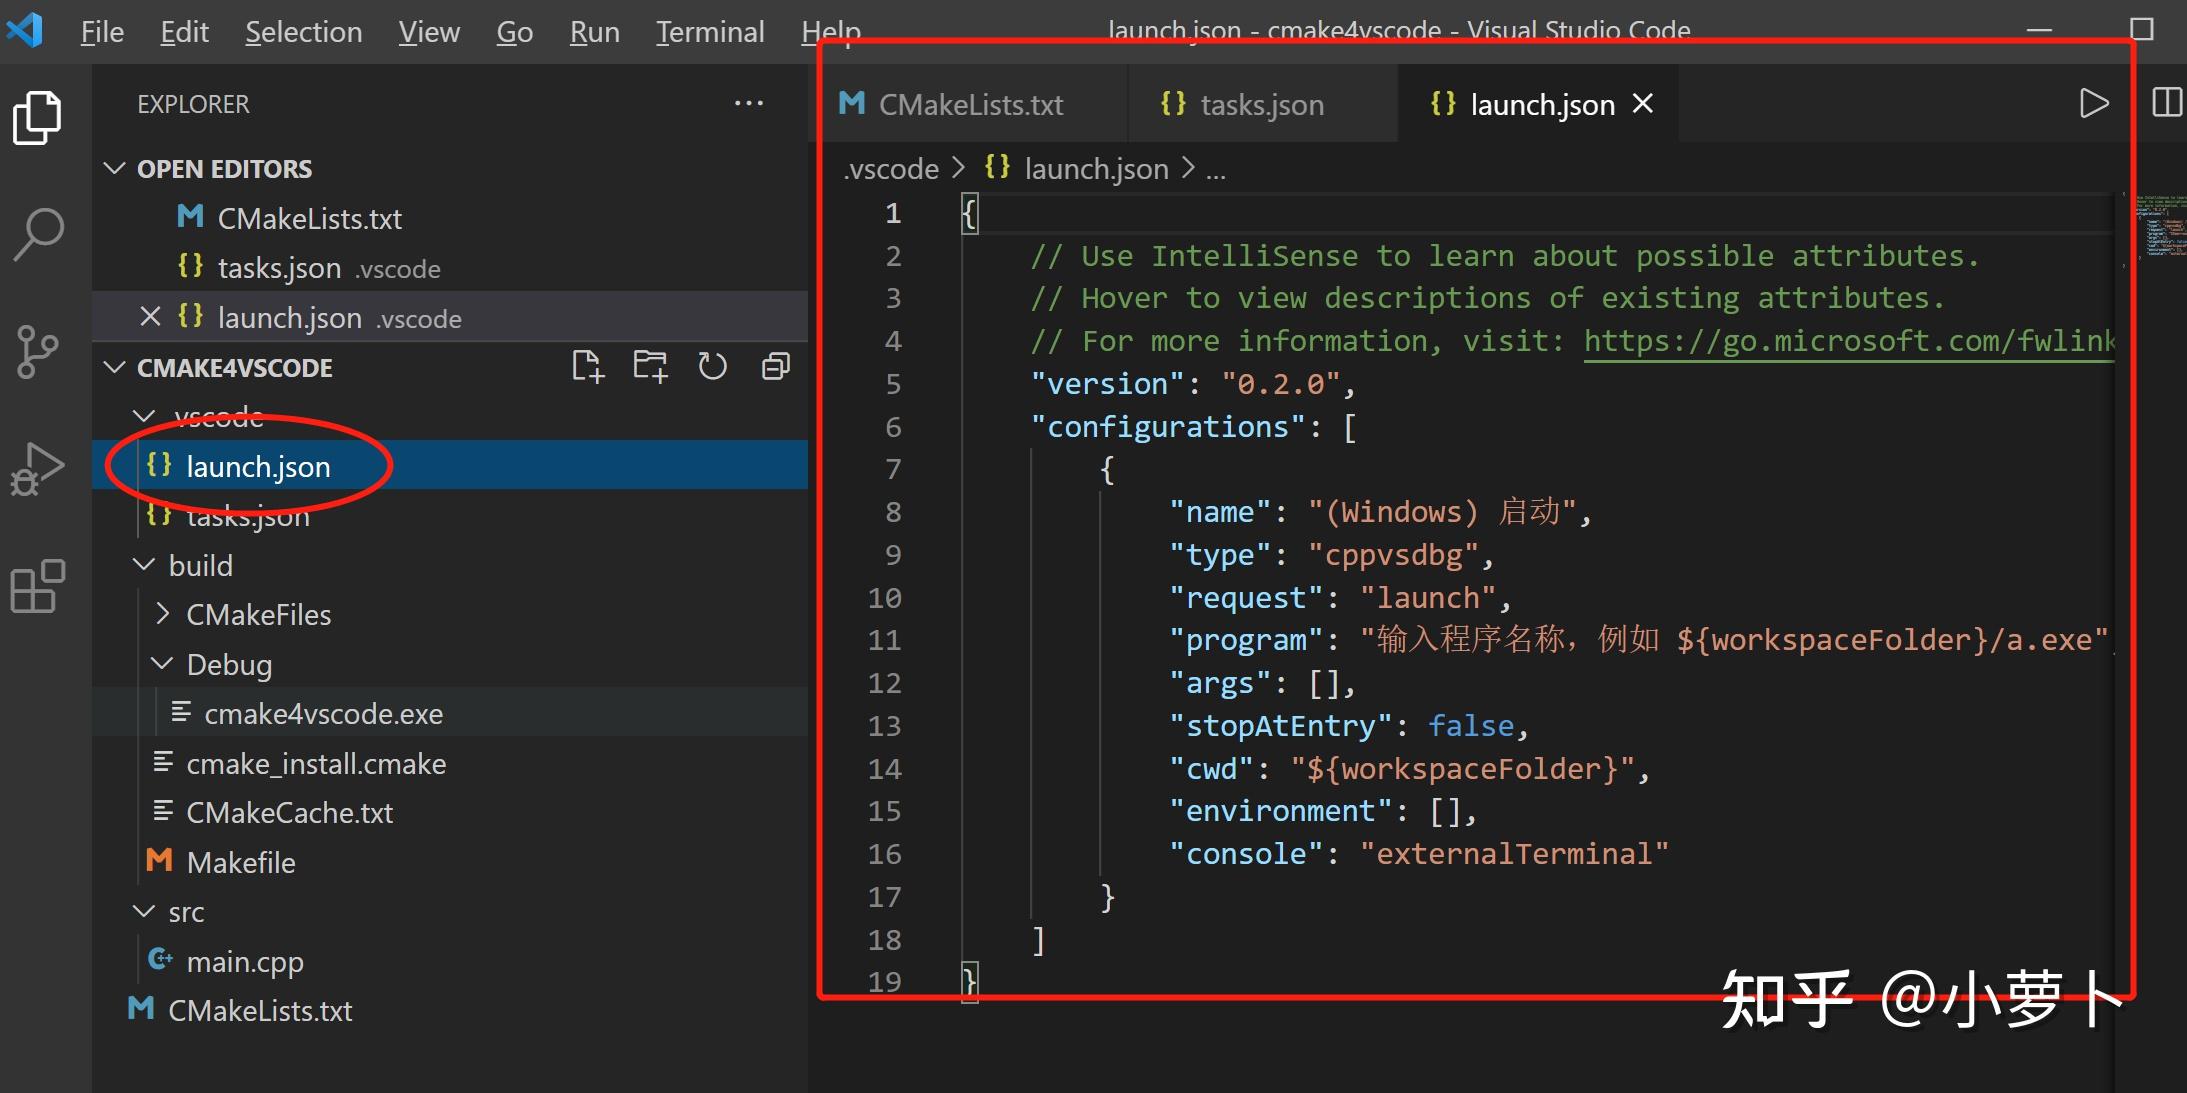This screenshot has width=2187, height=1093.
Task: Click the Split Editor icon
Action: [x=2169, y=102]
